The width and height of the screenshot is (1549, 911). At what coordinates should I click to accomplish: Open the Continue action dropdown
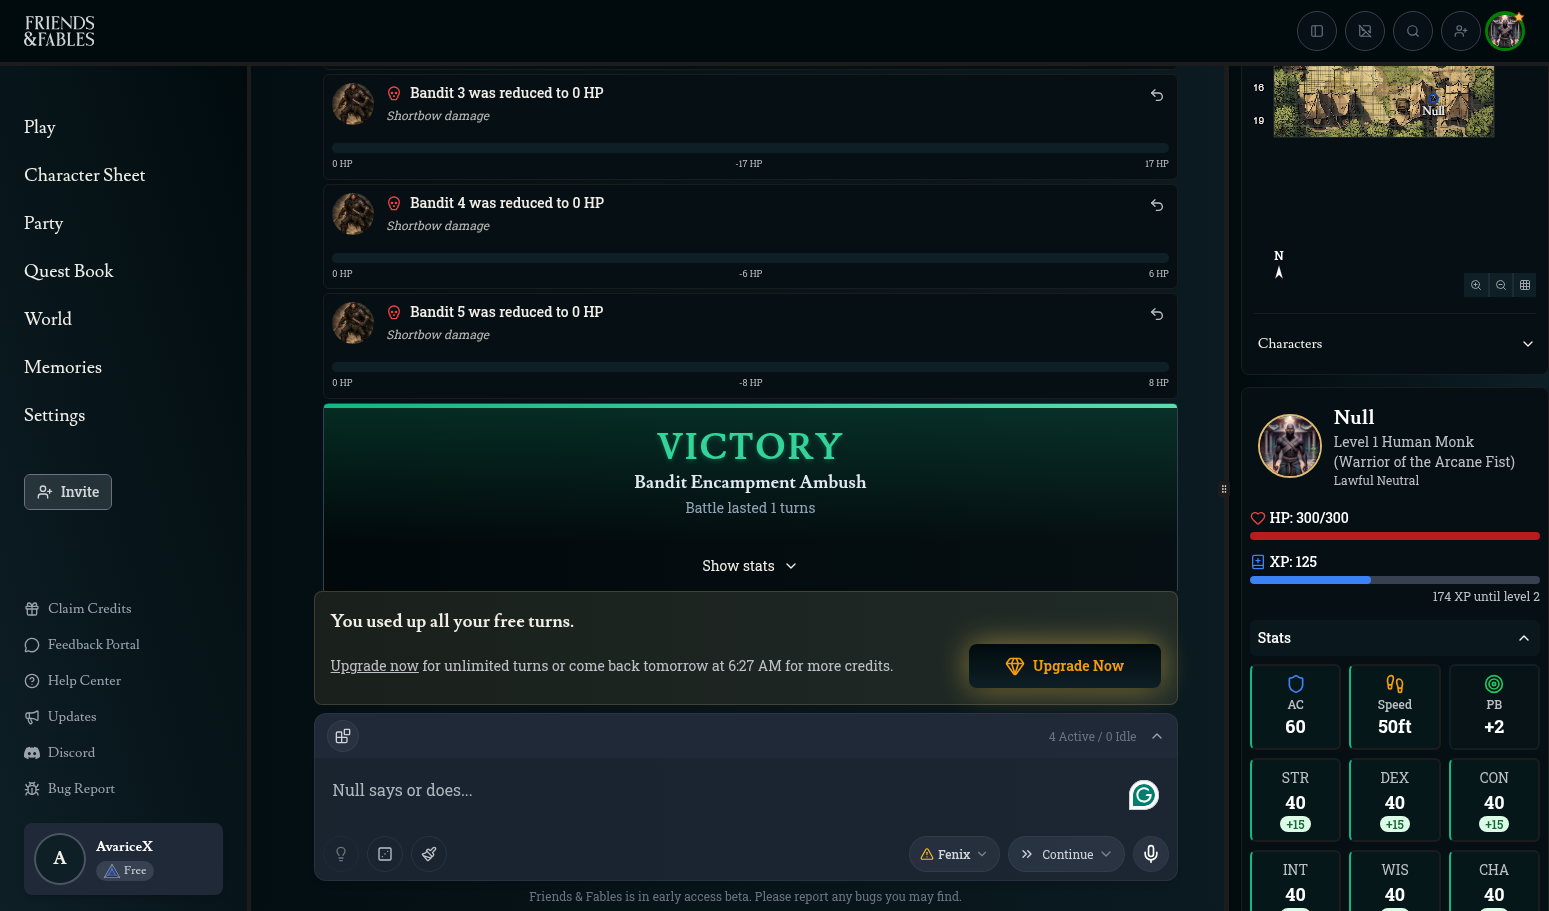click(1066, 854)
